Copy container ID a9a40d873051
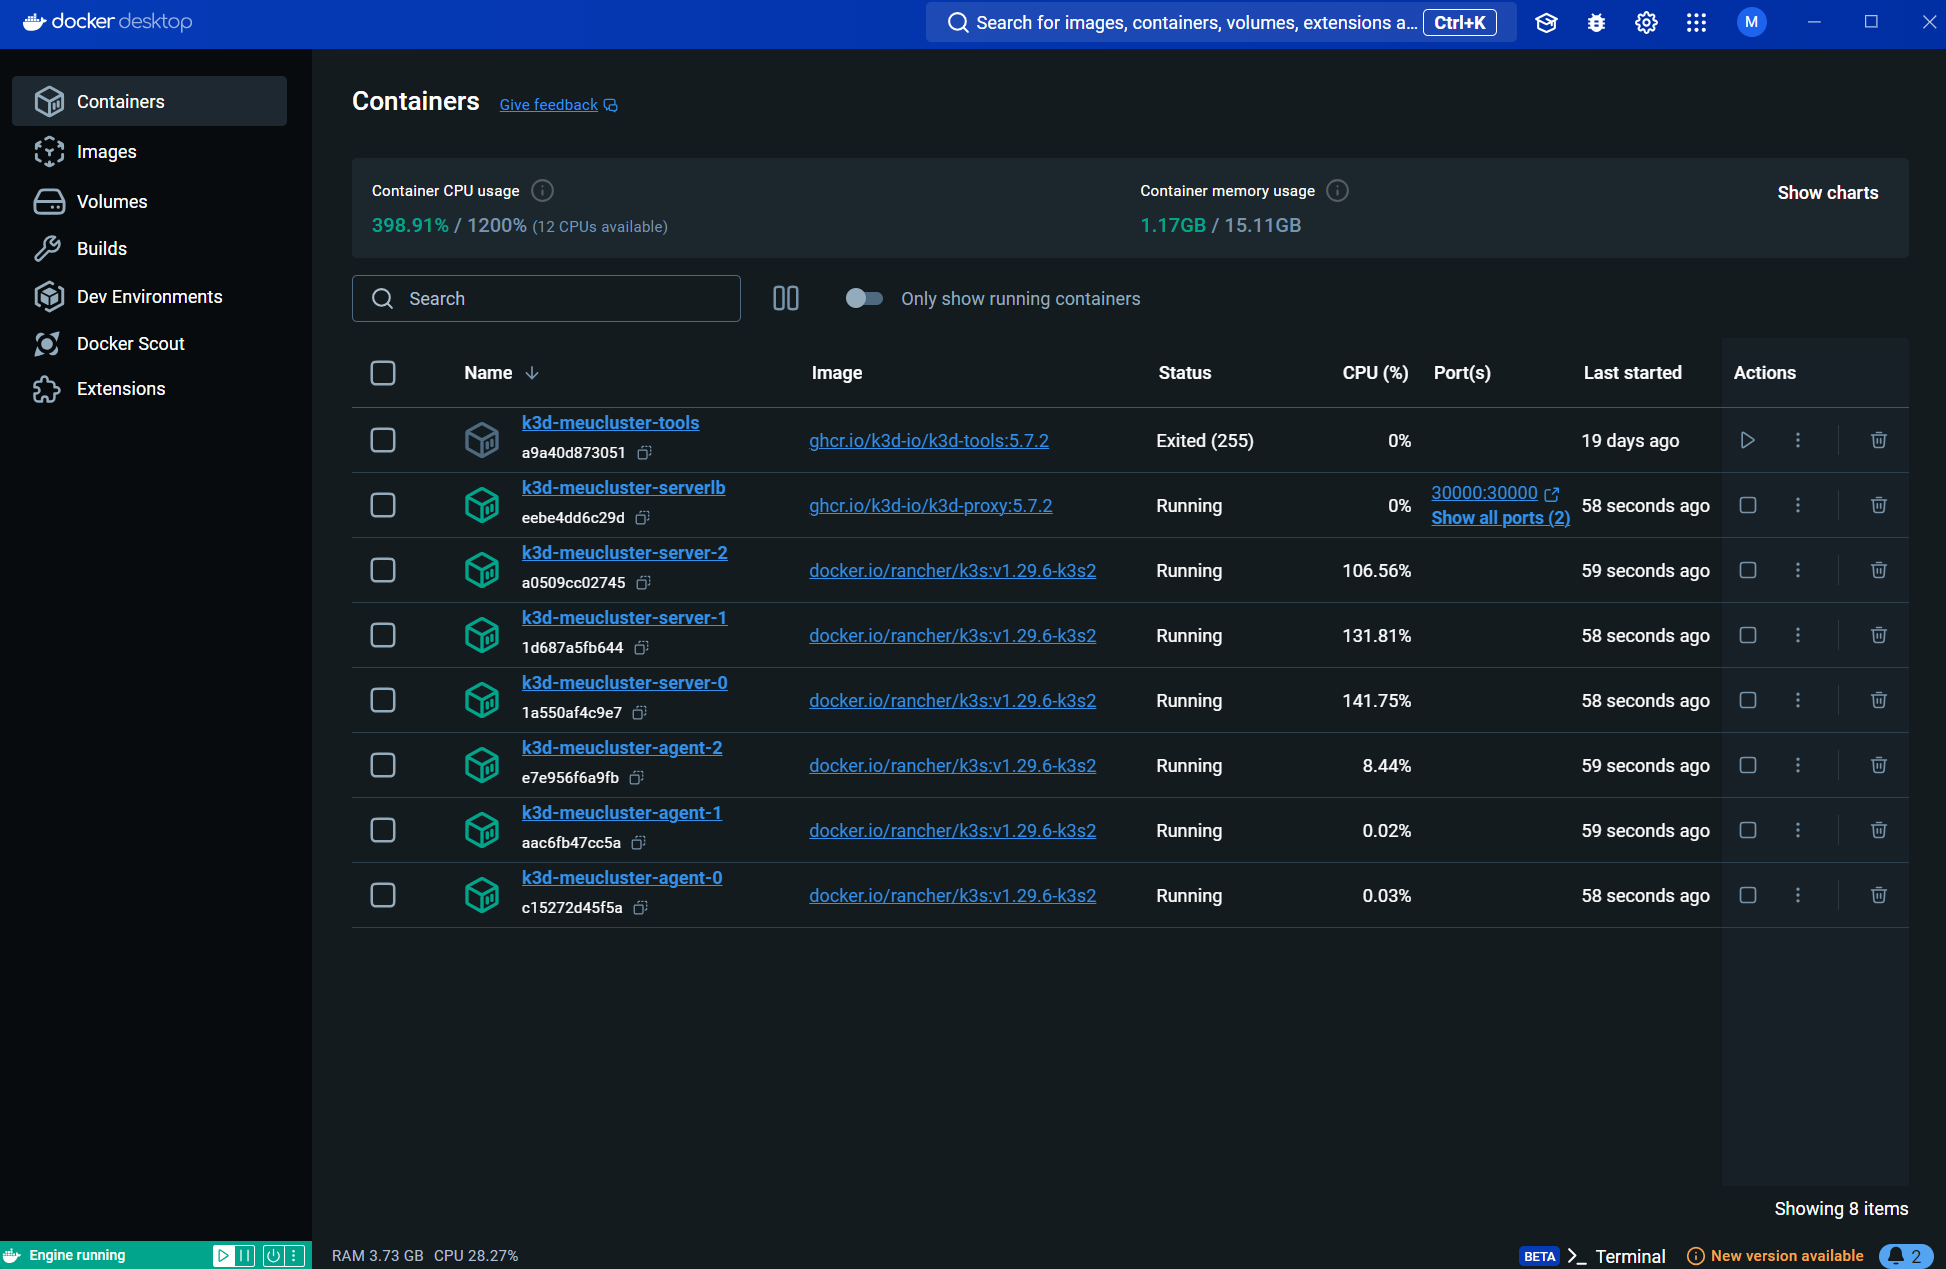The width and height of the screenshot is (1946, 1269). point(645,453)
